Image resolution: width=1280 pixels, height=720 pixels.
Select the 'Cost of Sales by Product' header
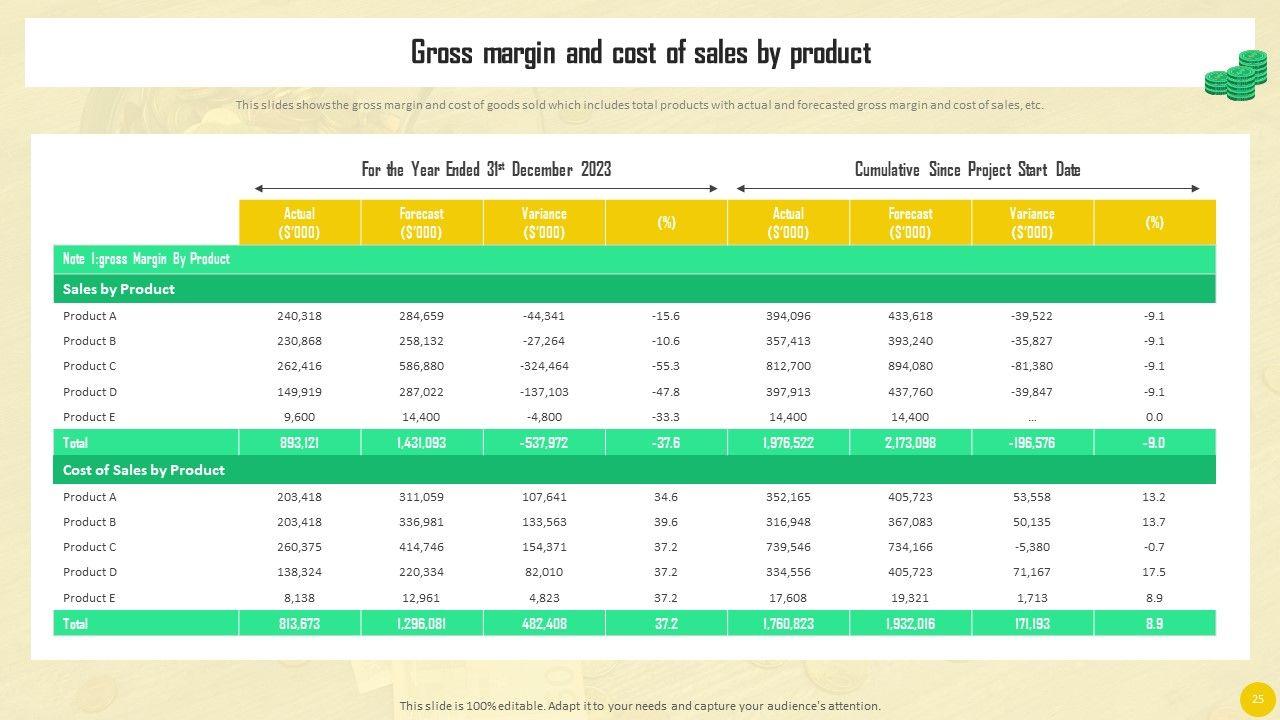pos(634,470)
